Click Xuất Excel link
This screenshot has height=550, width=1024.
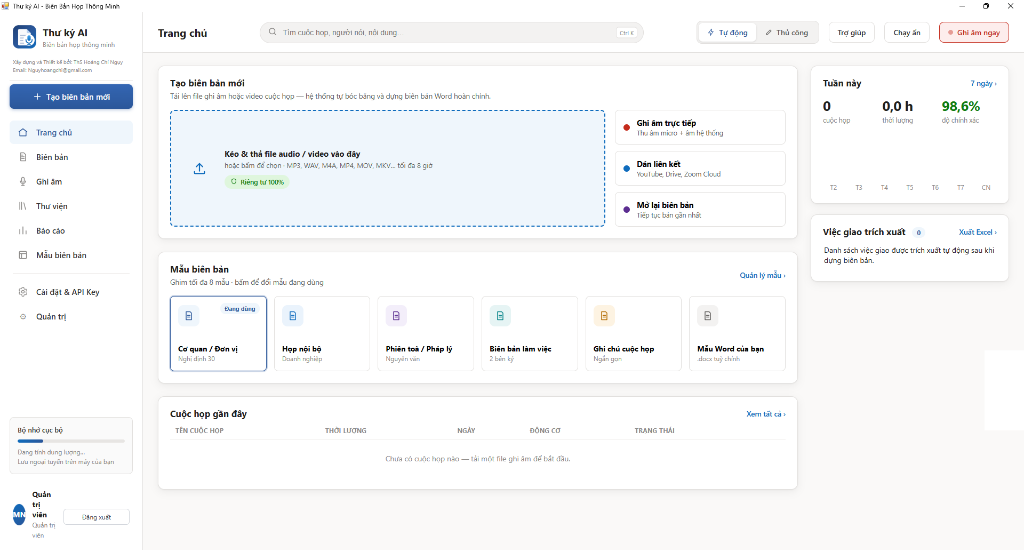coord(978,232)
